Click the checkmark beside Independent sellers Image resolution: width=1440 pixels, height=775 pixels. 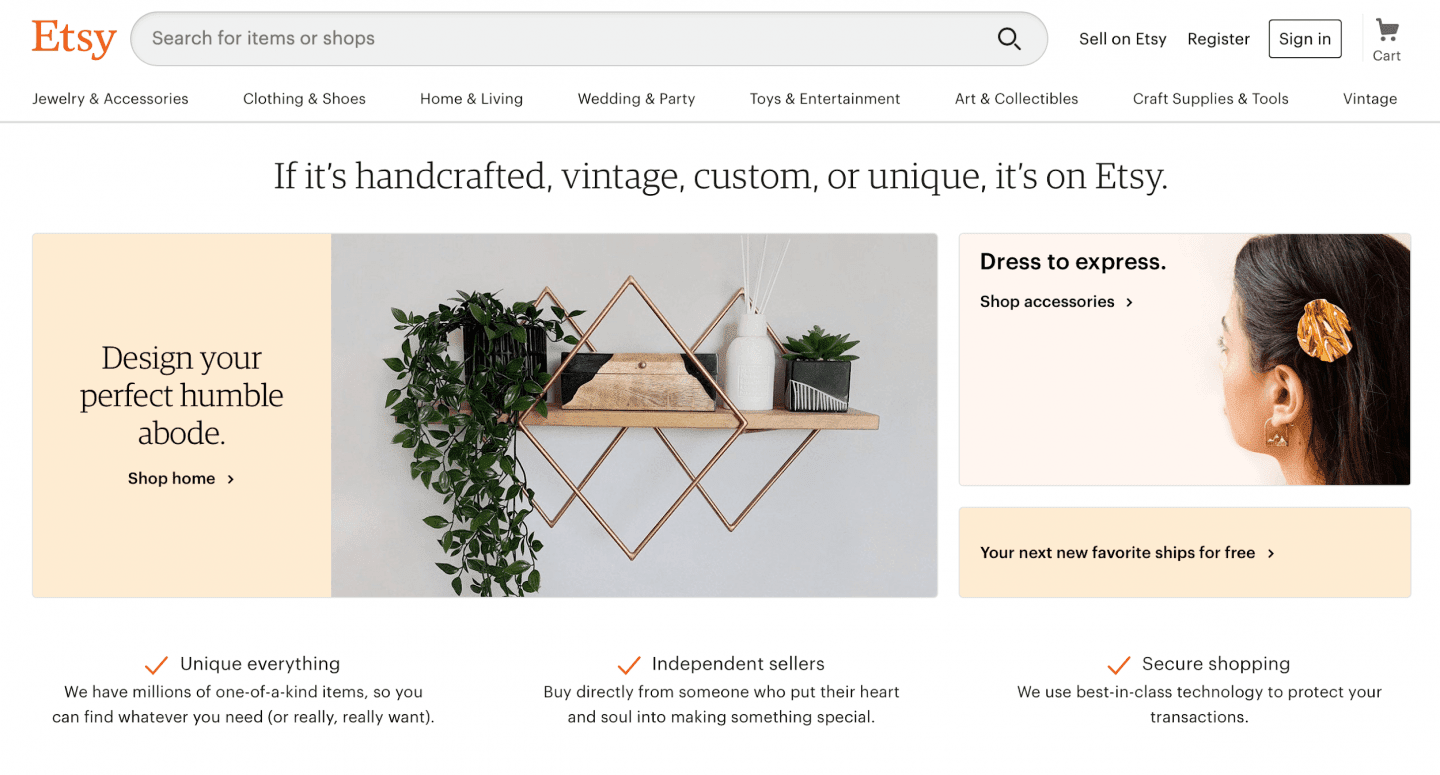coord(628,665)
